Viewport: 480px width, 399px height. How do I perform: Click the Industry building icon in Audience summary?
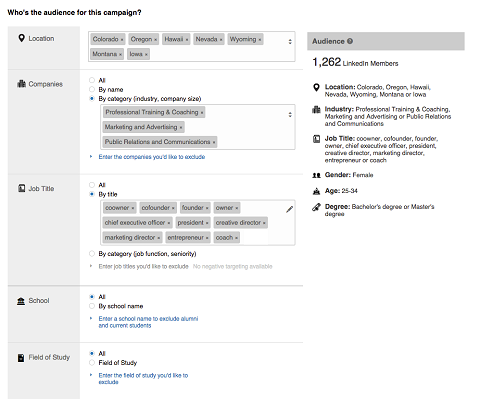click(316, 109)
